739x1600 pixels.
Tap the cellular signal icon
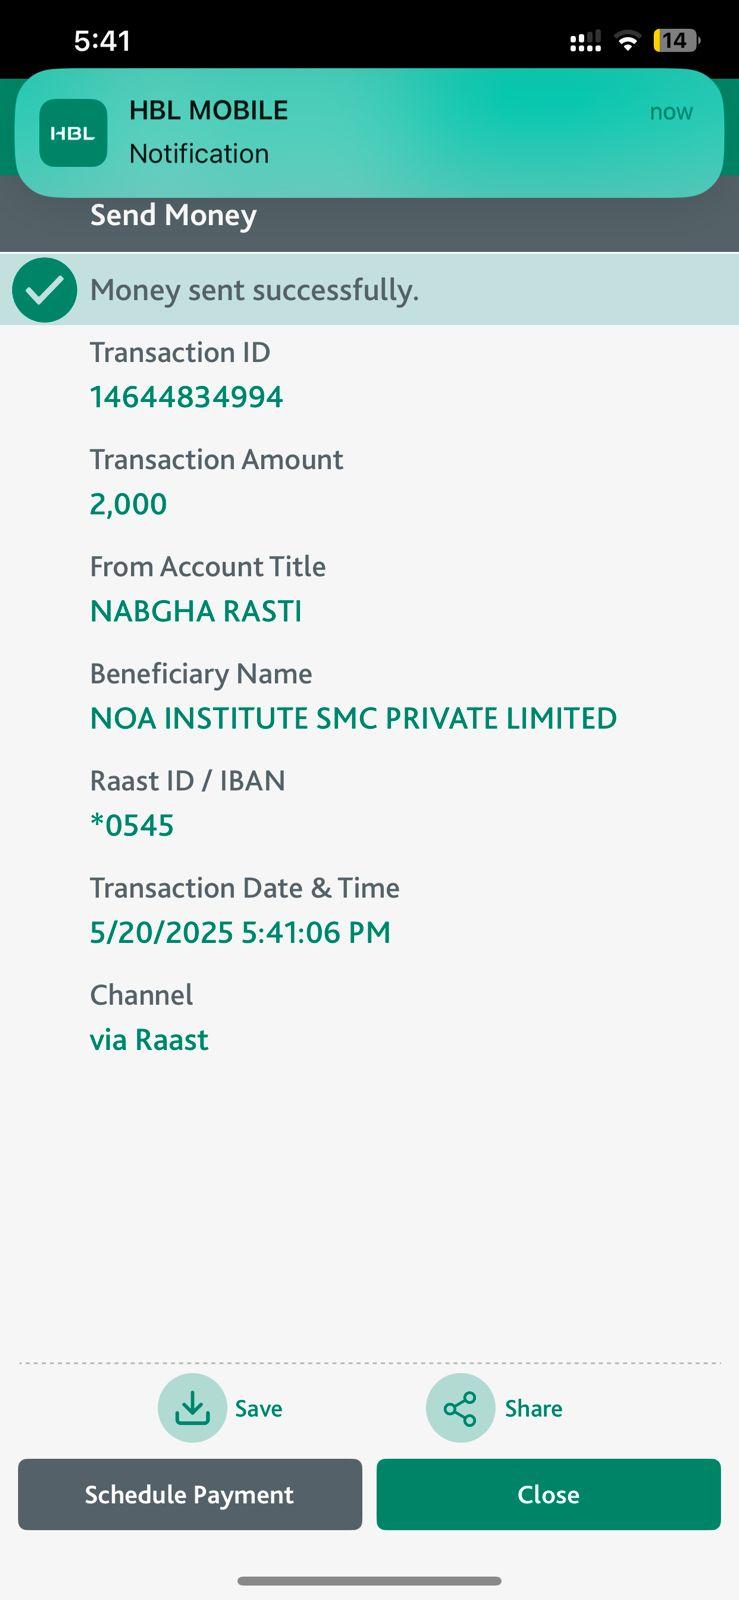pyautogui.click(x=585, y=42)
